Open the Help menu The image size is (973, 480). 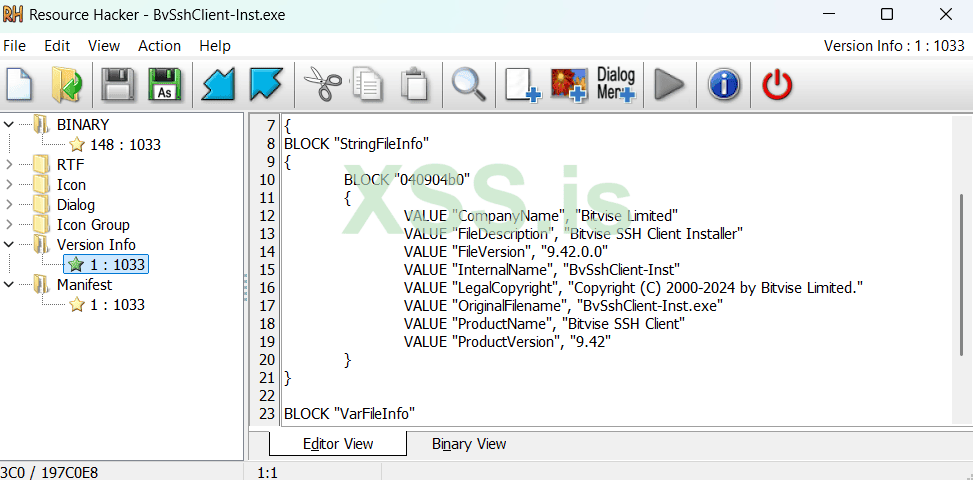(215, 46)
